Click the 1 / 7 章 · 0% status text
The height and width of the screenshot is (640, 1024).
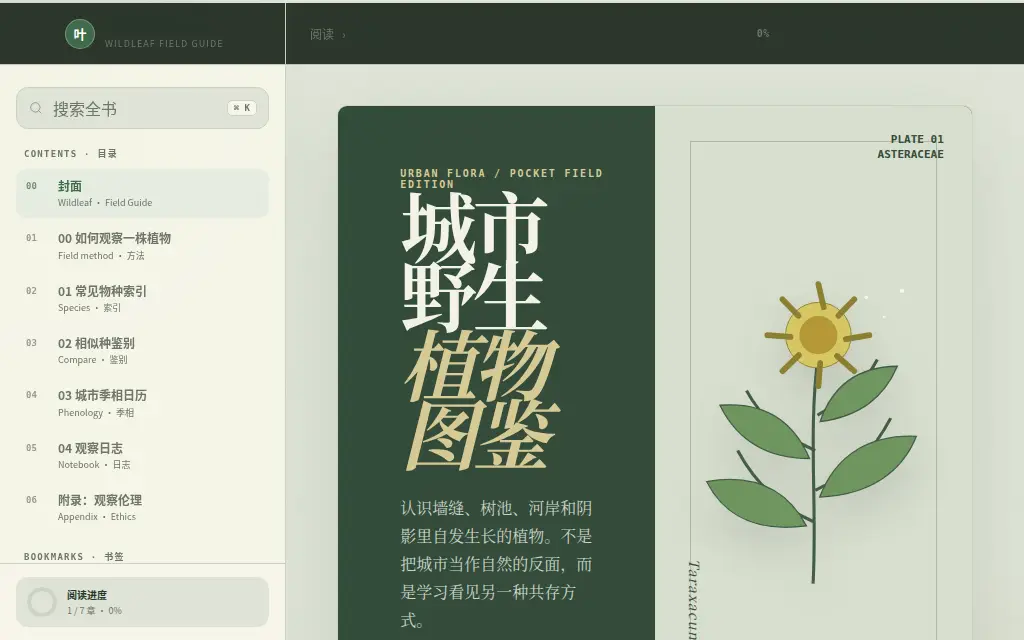[x=94, y=611]
